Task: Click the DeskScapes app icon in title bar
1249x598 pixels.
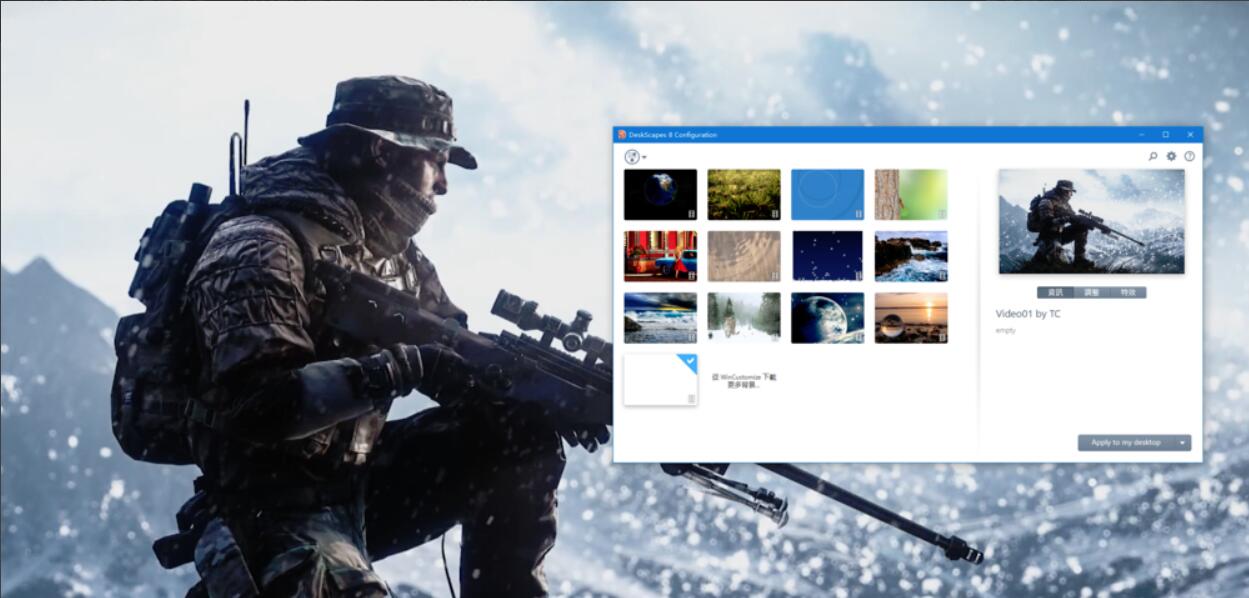Action: [x=622, y=135]
